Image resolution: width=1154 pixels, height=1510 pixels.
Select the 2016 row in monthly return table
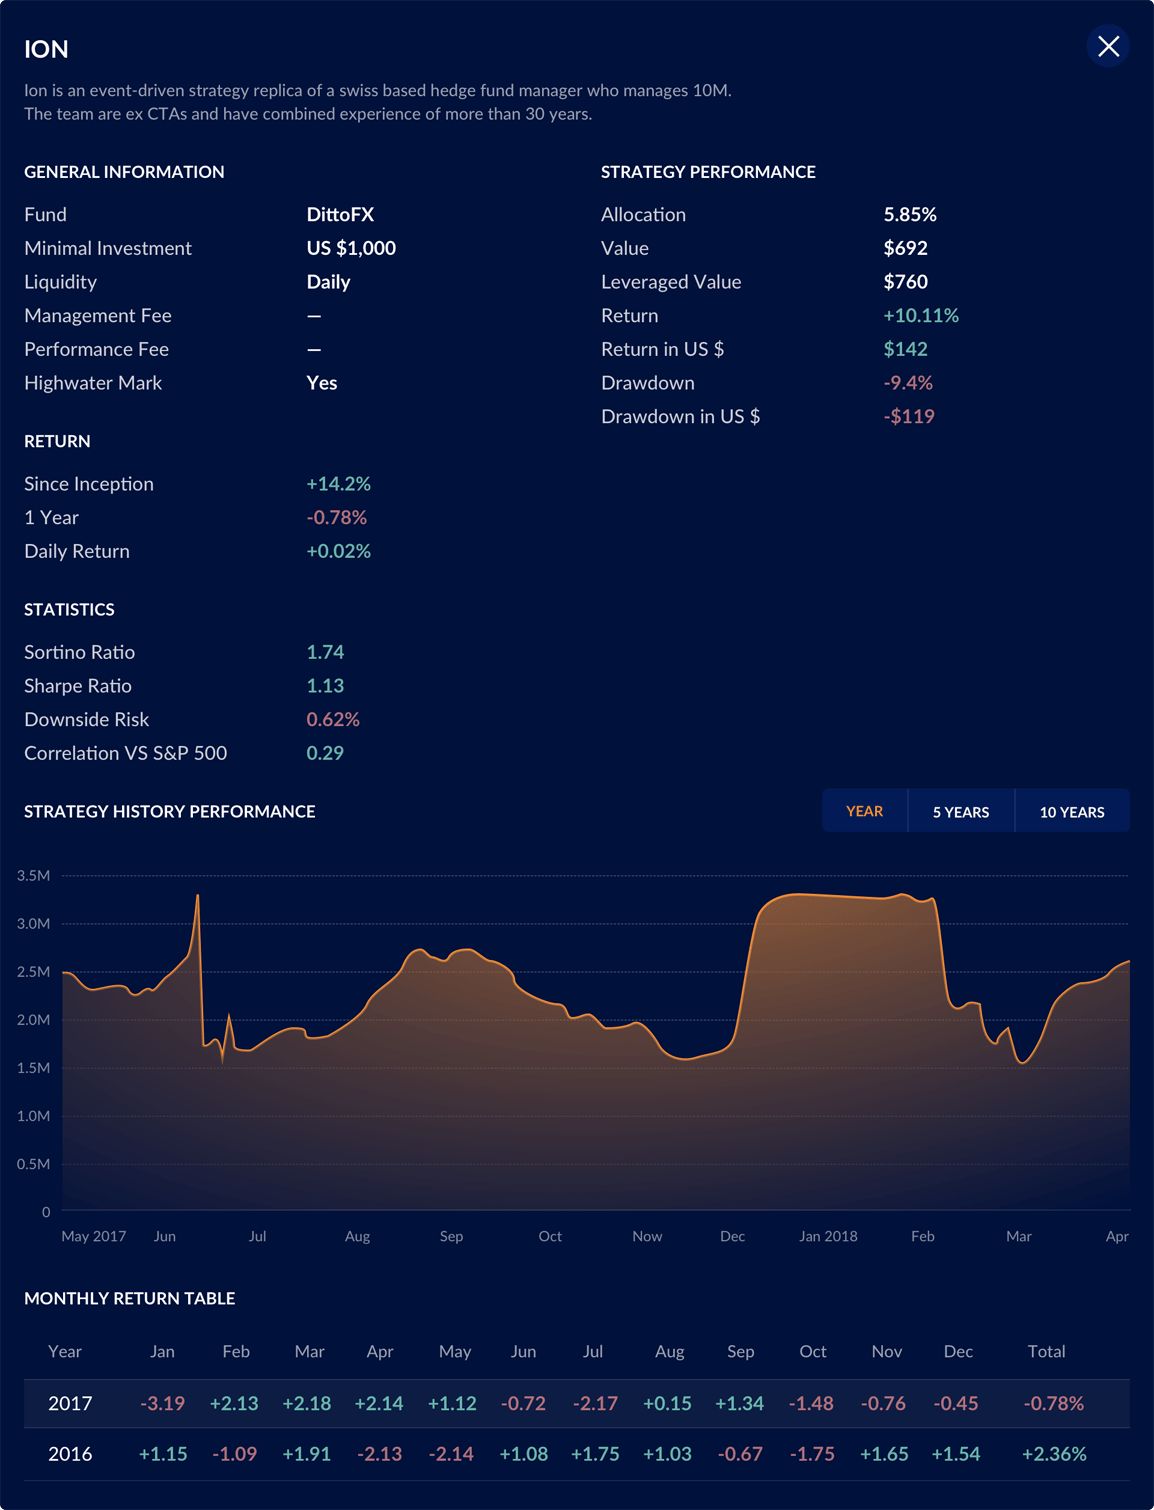click(x=70, y=1453)
